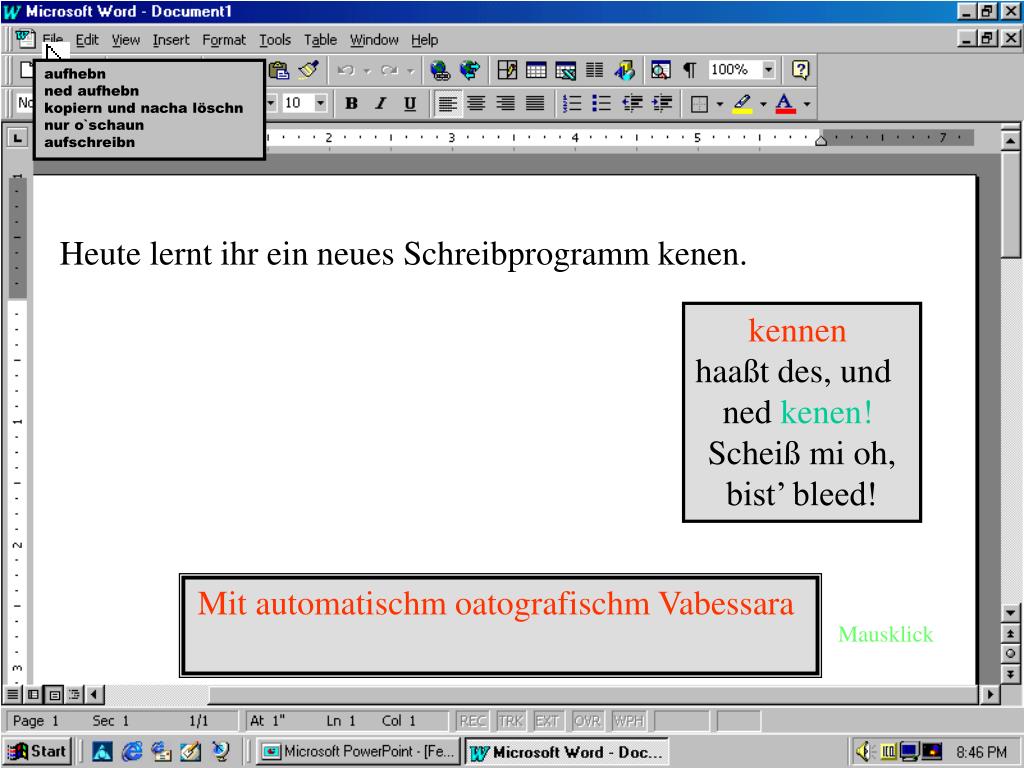Center-align the paragraph text
This screenshot has height=768, width=1024.
pos(476,103)
